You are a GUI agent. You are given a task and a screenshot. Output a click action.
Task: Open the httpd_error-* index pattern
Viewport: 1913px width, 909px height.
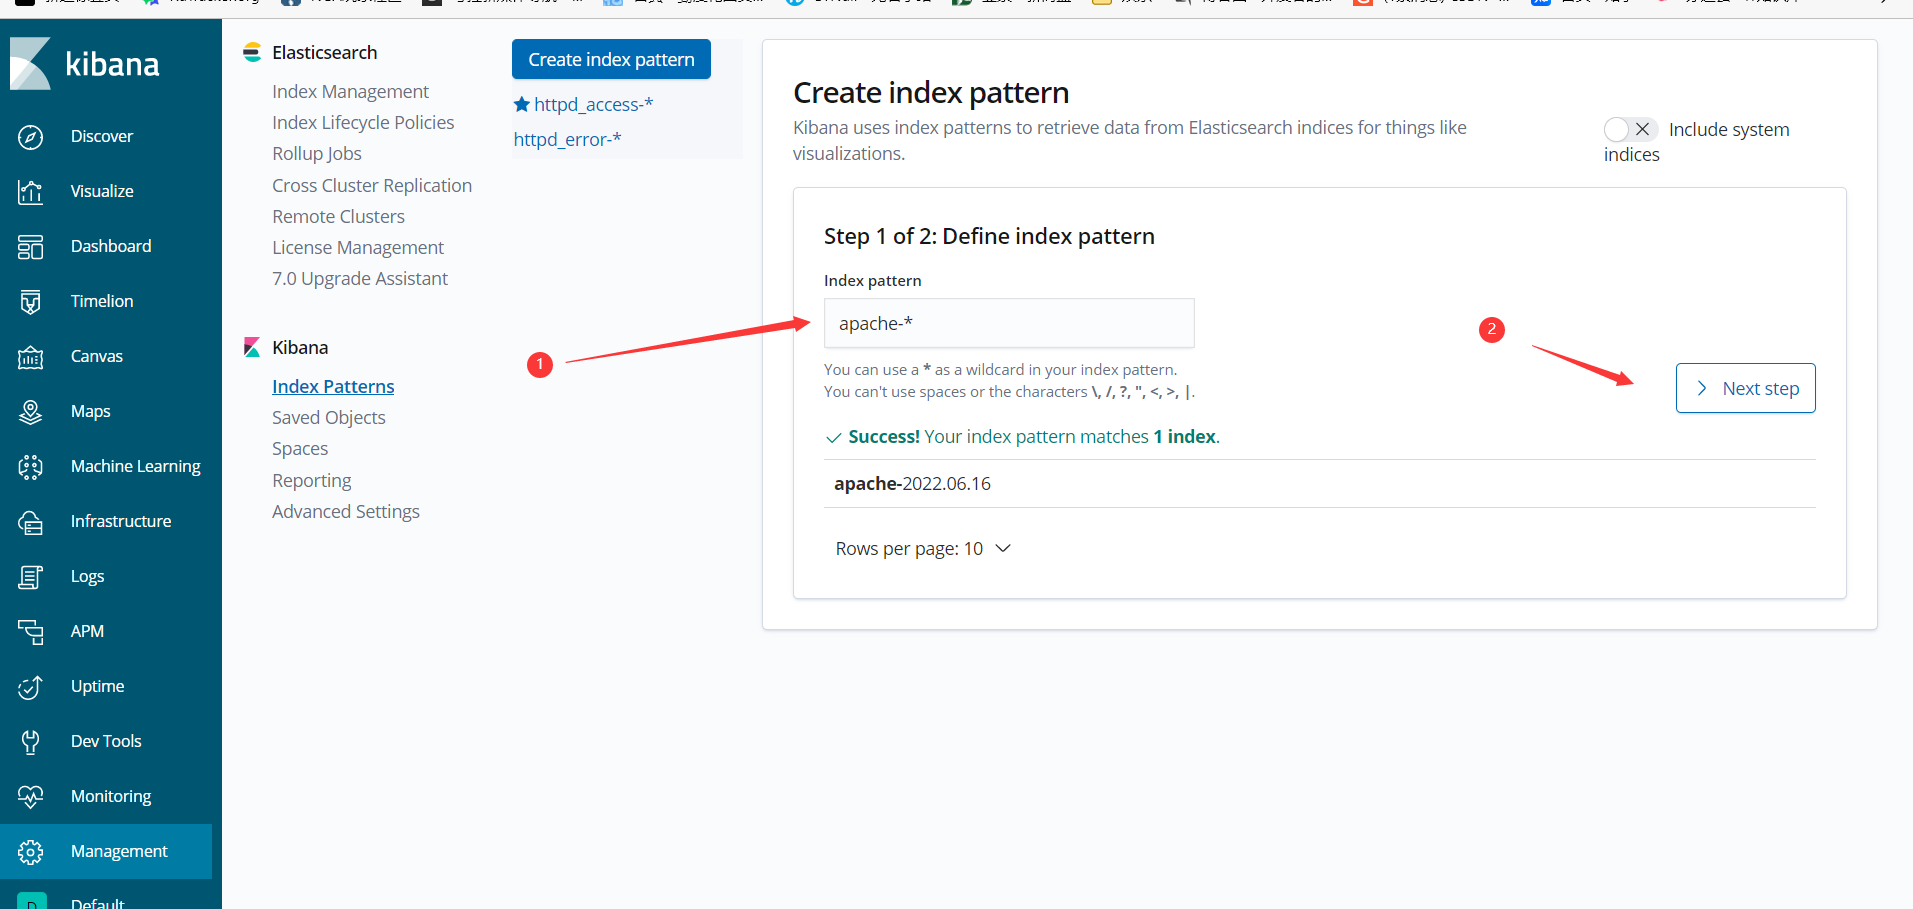(x=567, y=139)
